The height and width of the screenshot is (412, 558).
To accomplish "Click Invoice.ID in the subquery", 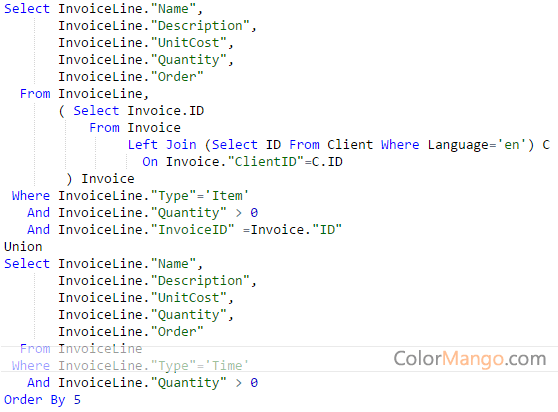I will coord(166,111).
